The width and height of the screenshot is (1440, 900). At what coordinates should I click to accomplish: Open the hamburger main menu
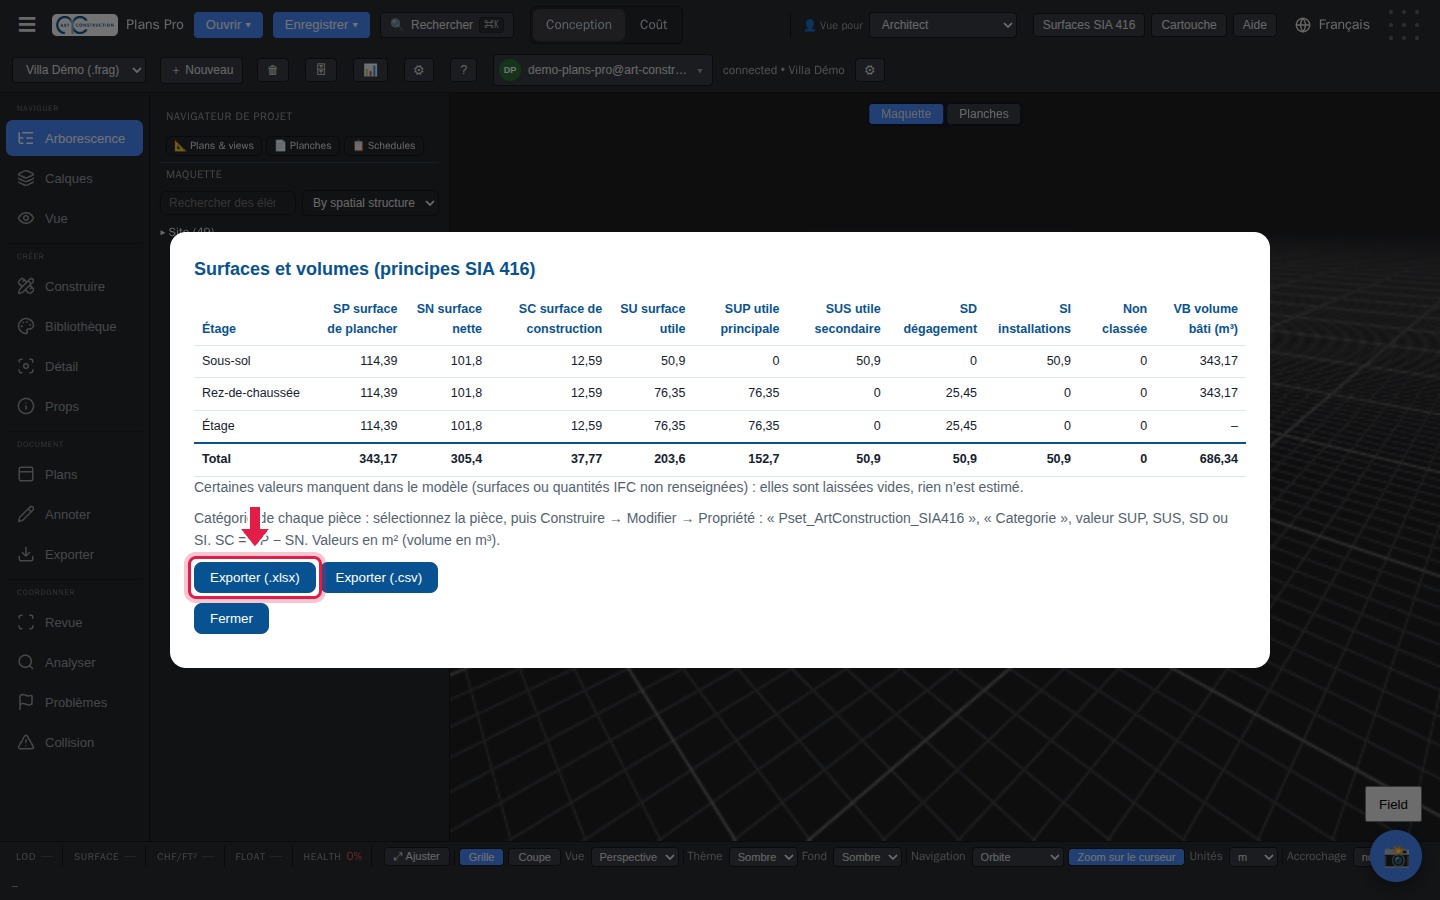pyautogui.click(x=27, y=24)
